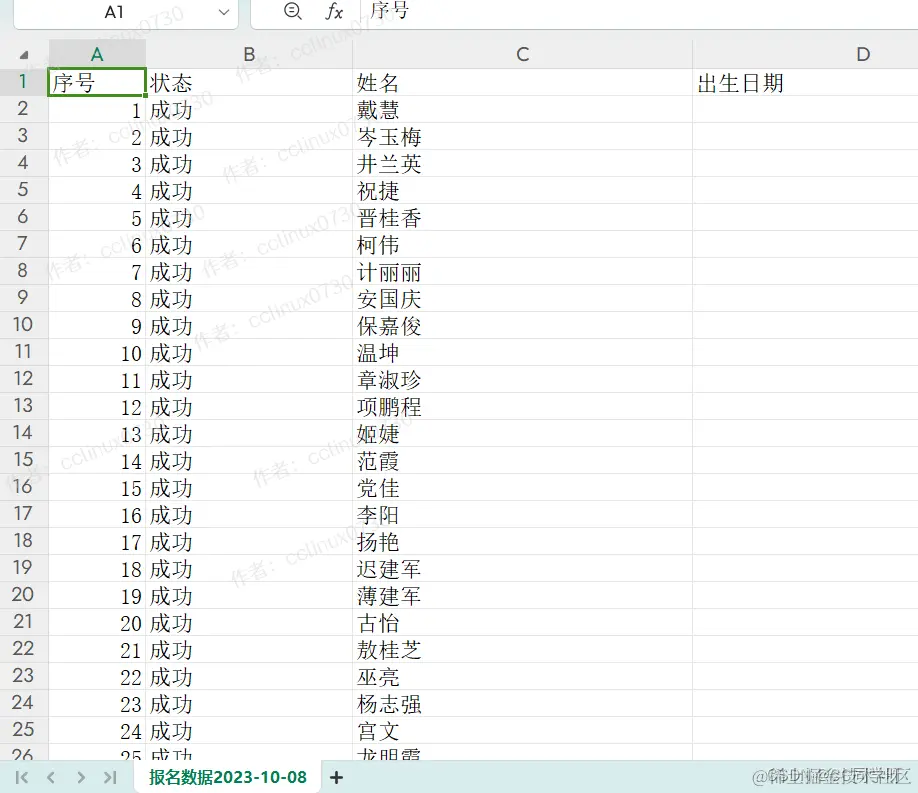
Task: Select row header 25
Action: [23, 730]
